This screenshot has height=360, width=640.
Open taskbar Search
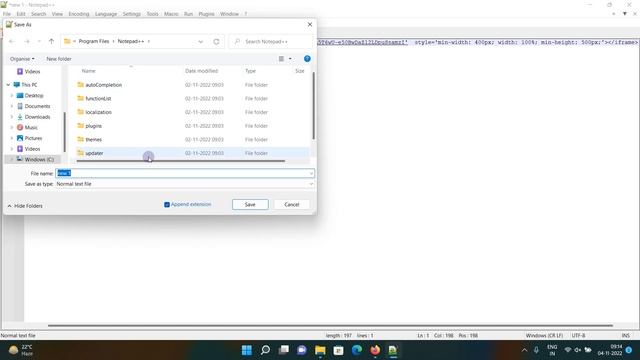(x=265, y=350)
